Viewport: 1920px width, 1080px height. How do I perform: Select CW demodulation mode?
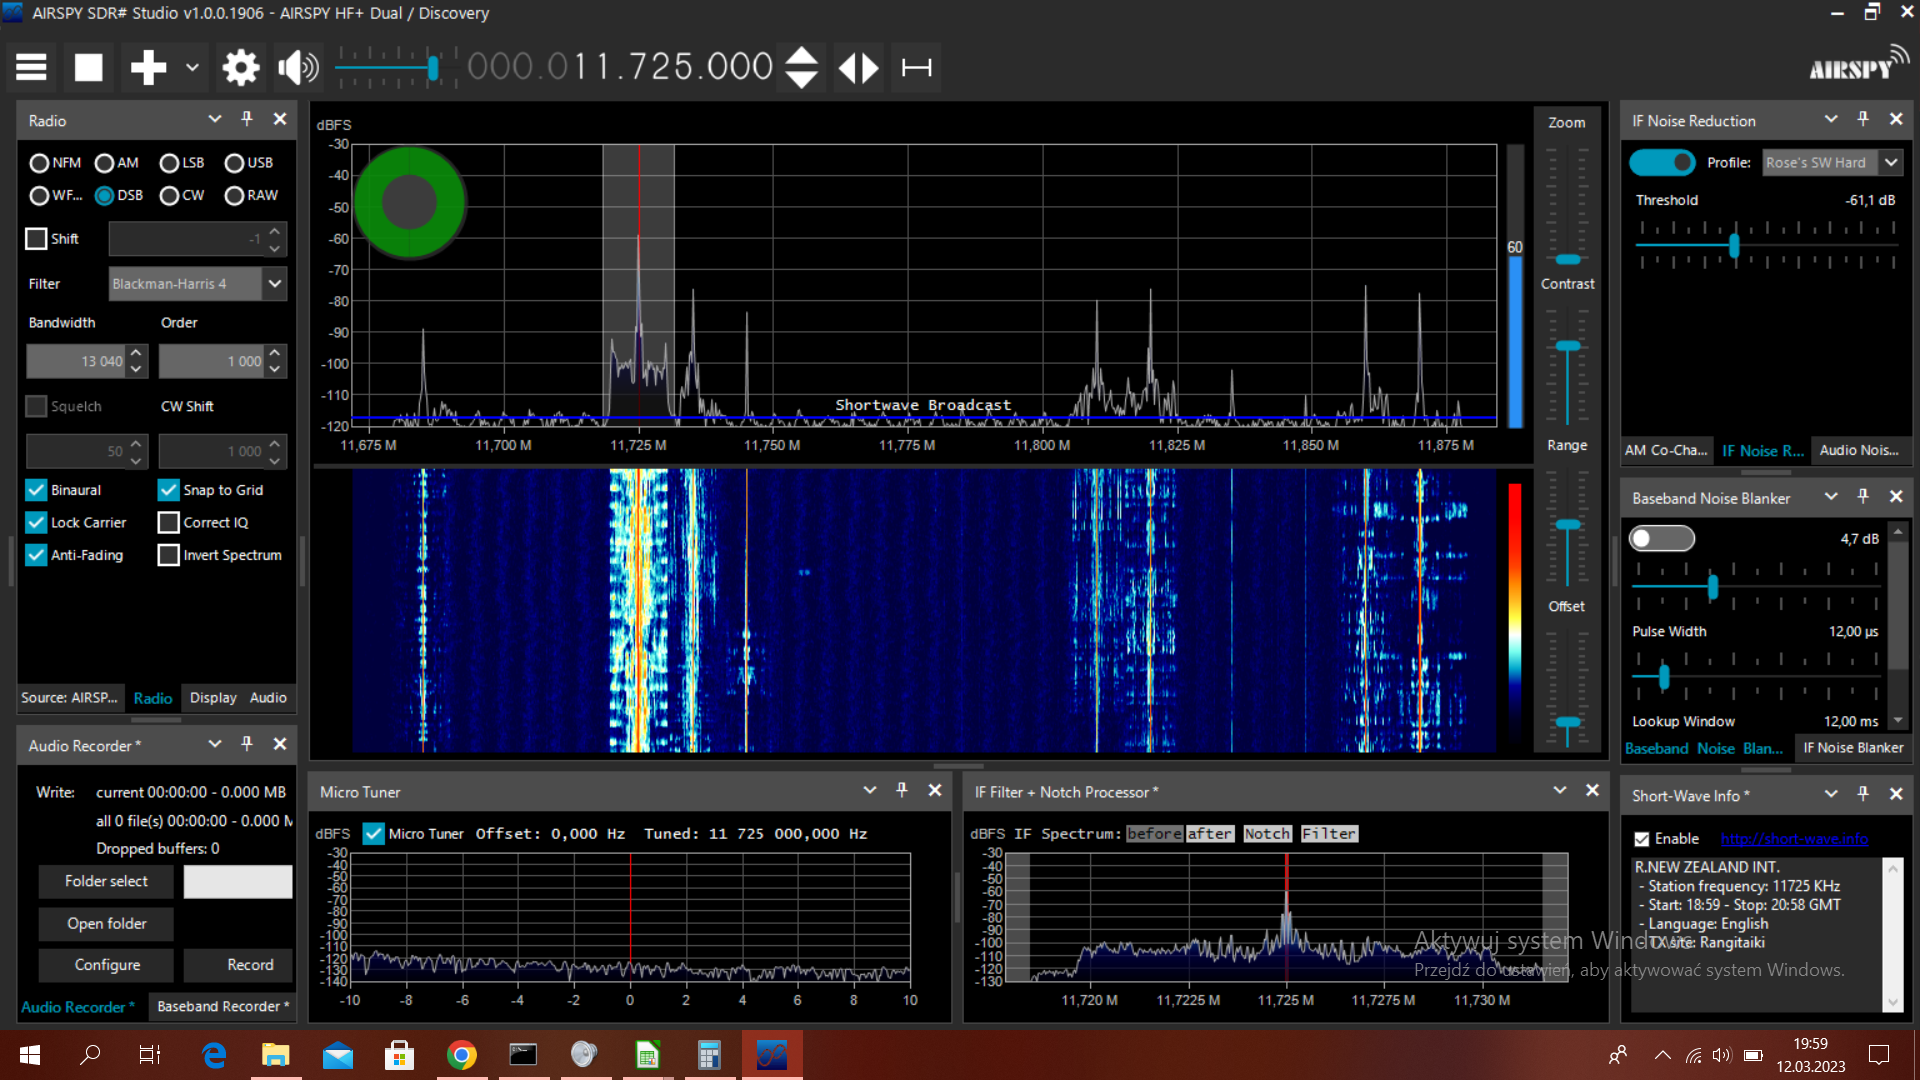pyautogui.click(x=169, y=196)
